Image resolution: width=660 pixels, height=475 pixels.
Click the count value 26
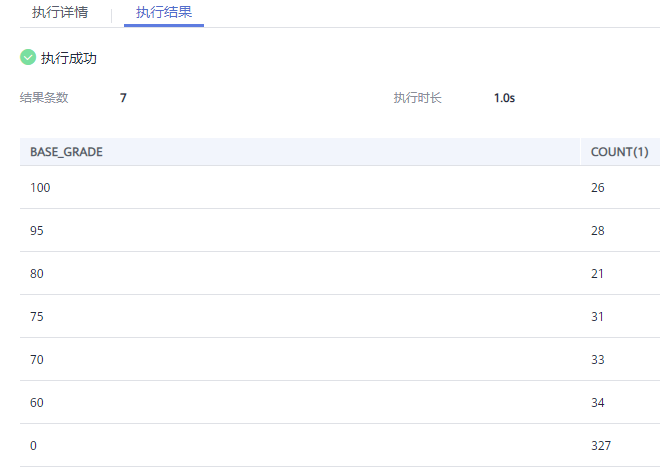598,187
